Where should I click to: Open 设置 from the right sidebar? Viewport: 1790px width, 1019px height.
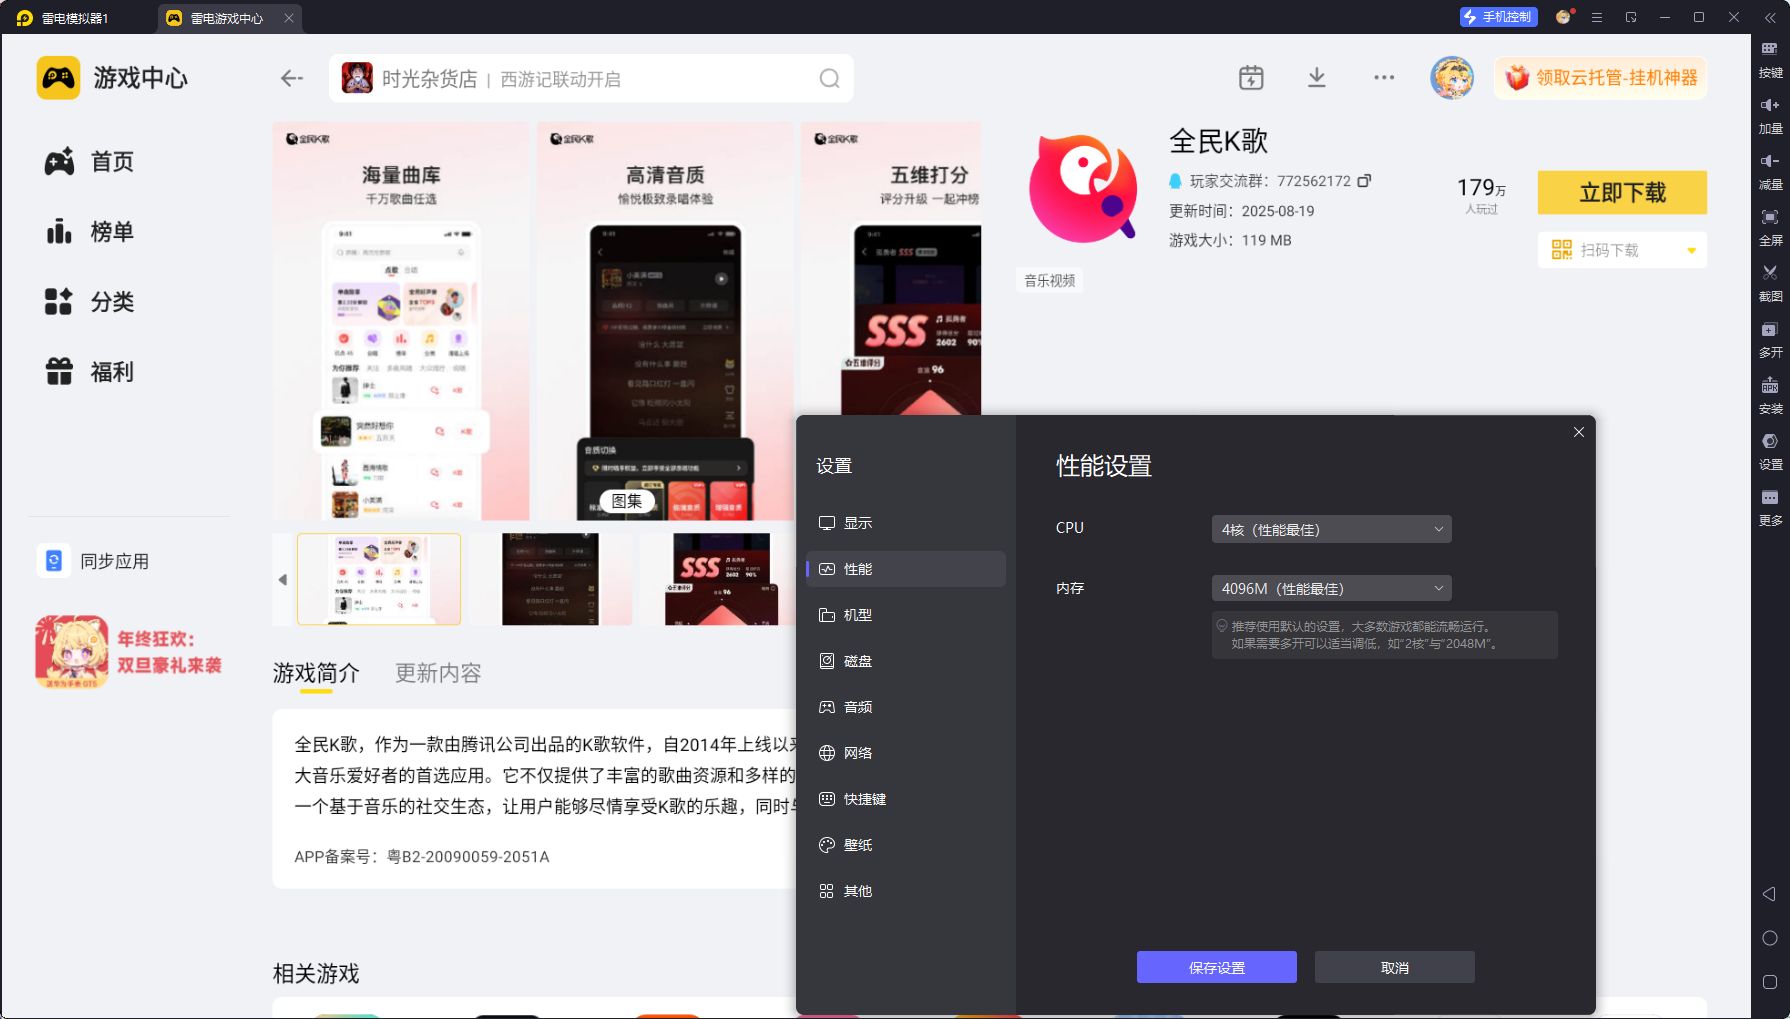pos(1770,452)
